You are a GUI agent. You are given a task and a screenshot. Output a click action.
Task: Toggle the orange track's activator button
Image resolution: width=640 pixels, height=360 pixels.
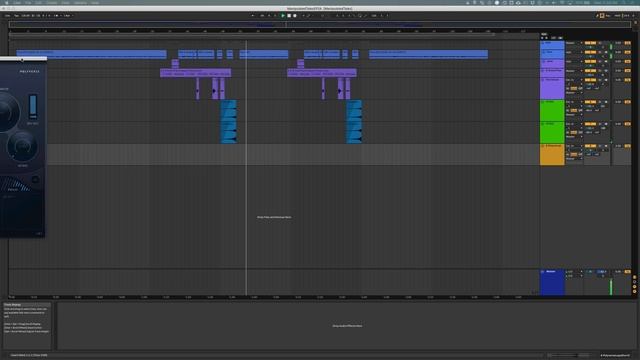pyautogui.click(x=590, y=146)
